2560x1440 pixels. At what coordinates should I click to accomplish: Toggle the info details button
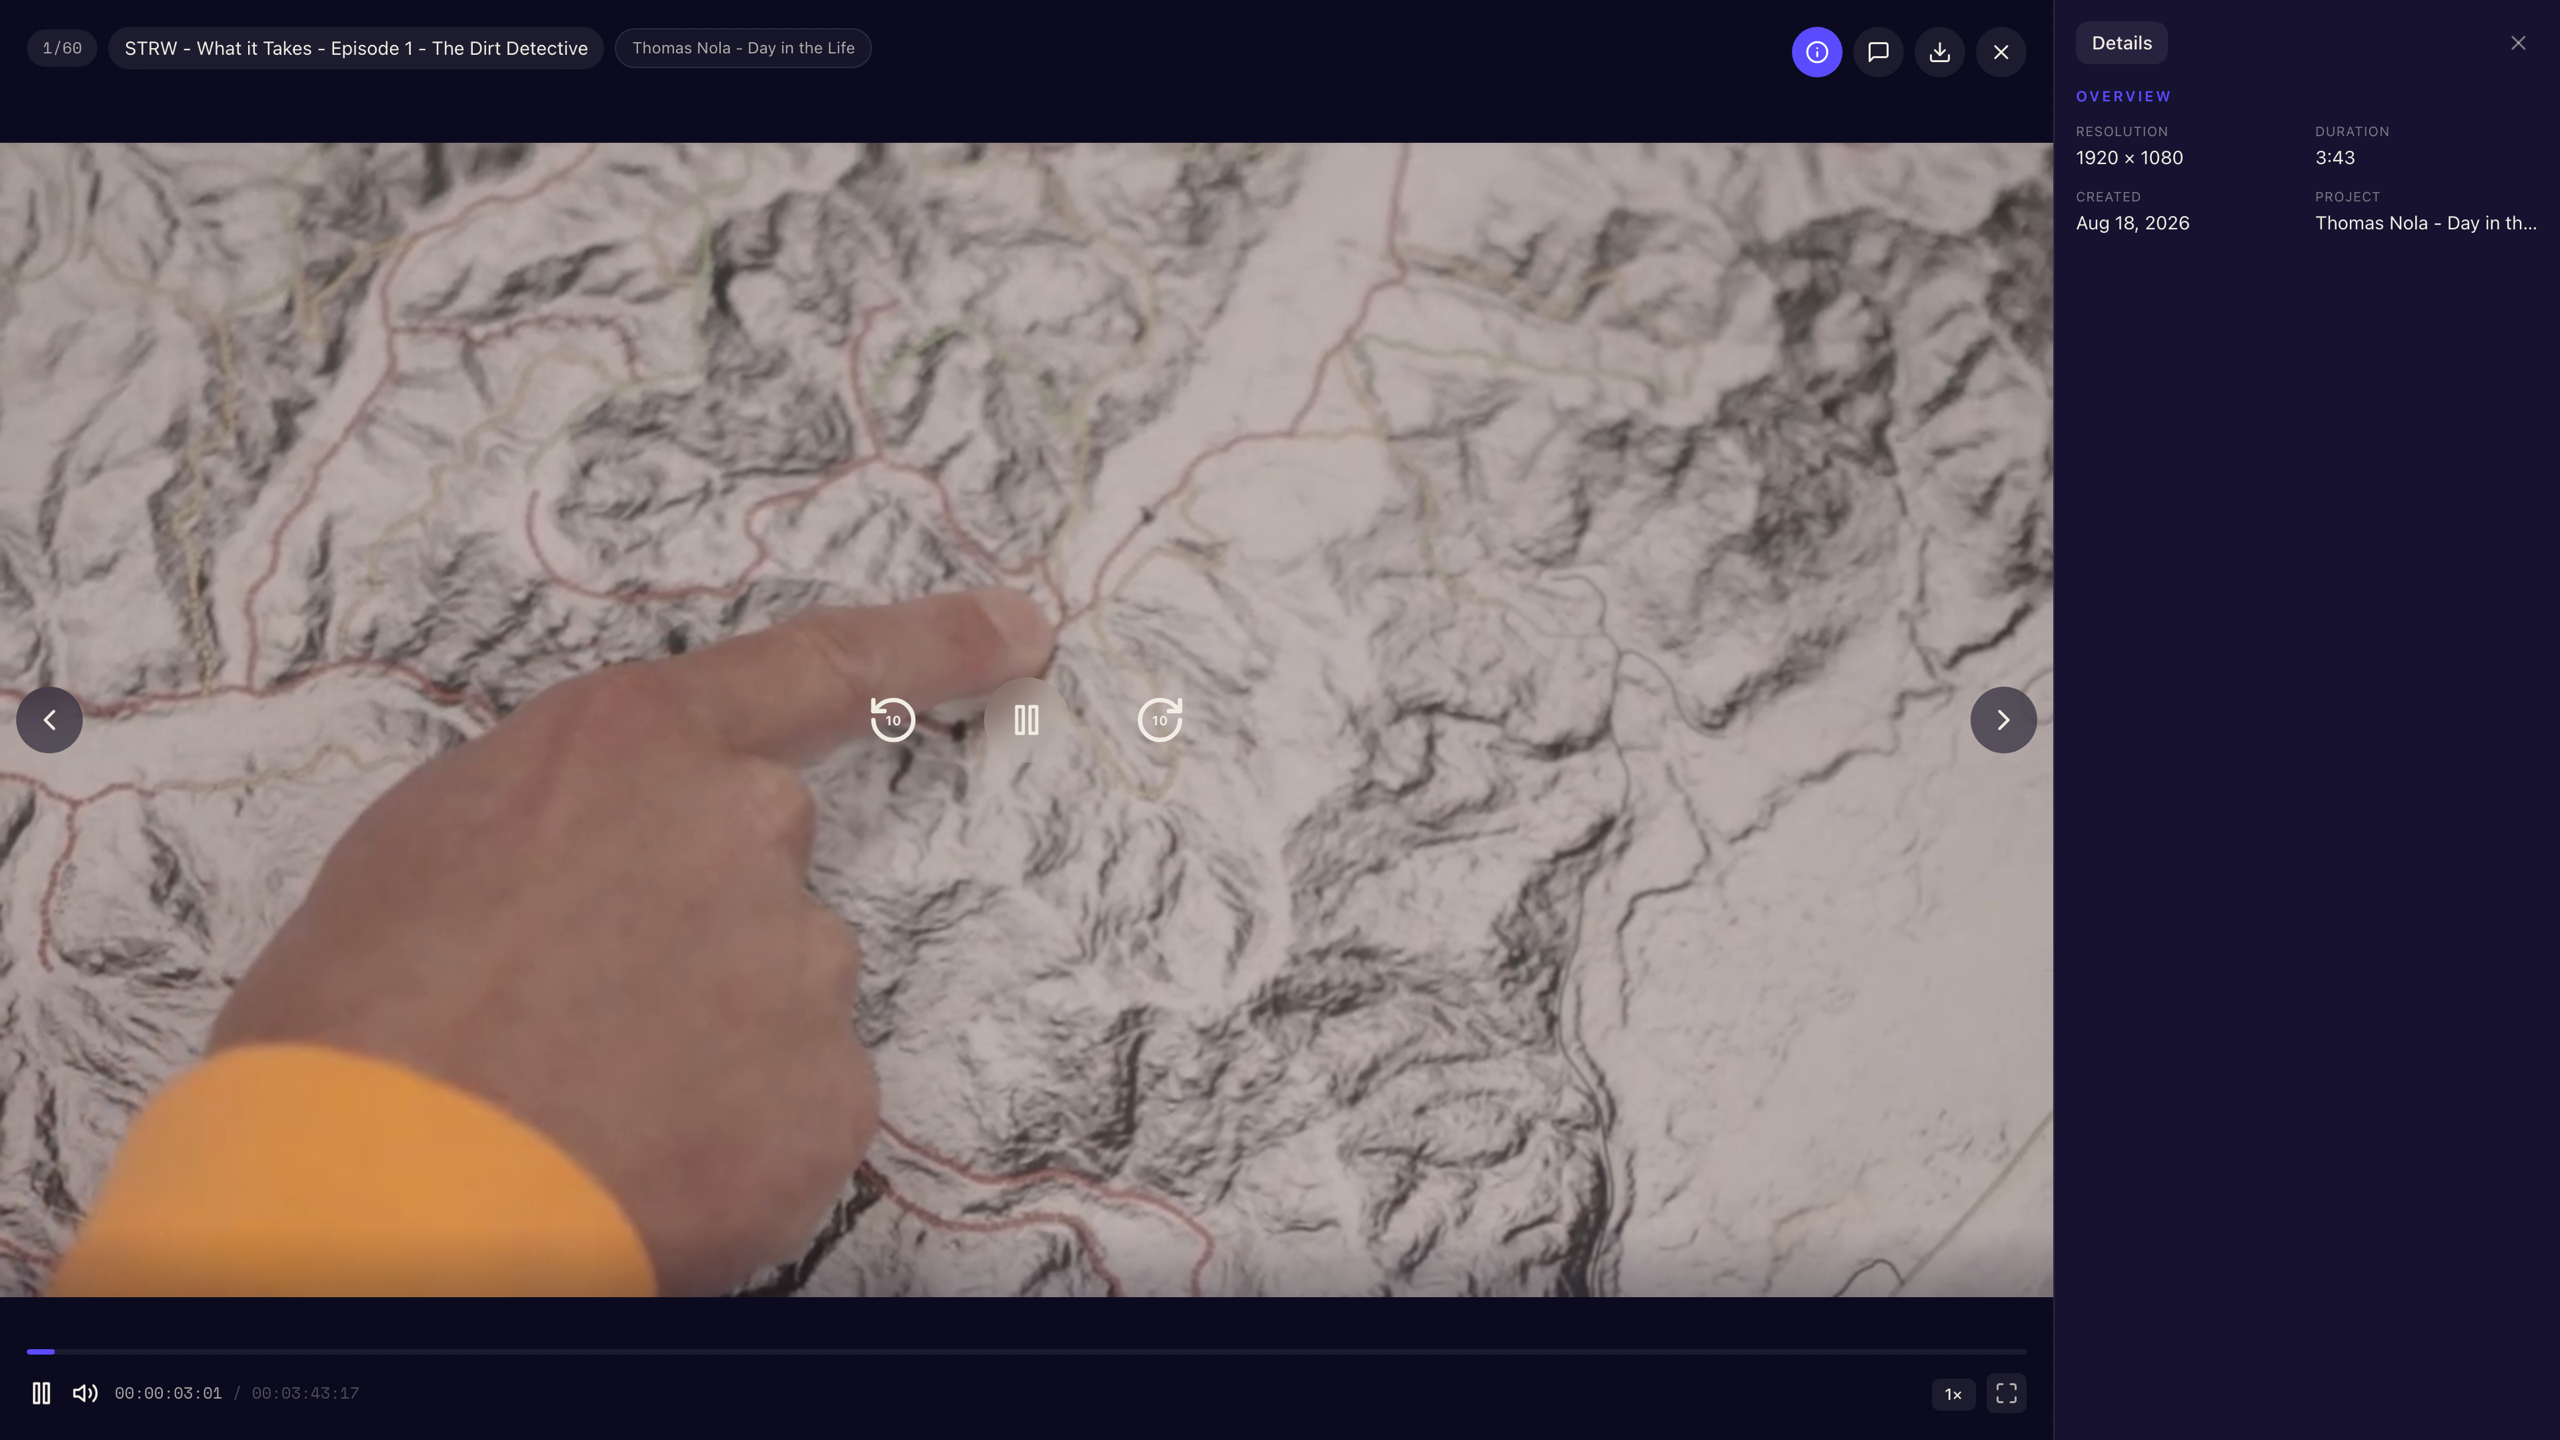click(x=1816, y=52)
